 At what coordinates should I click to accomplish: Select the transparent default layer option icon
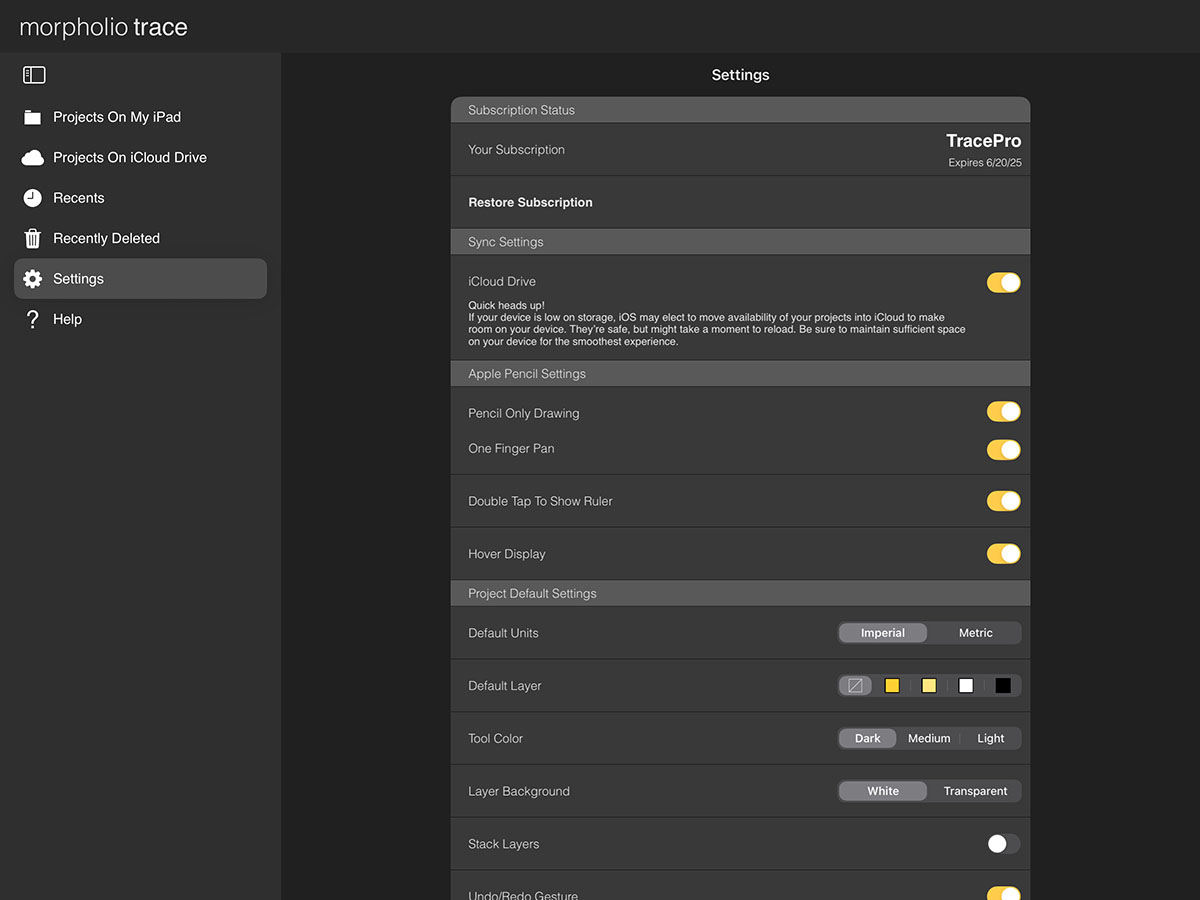click(855, 686)
